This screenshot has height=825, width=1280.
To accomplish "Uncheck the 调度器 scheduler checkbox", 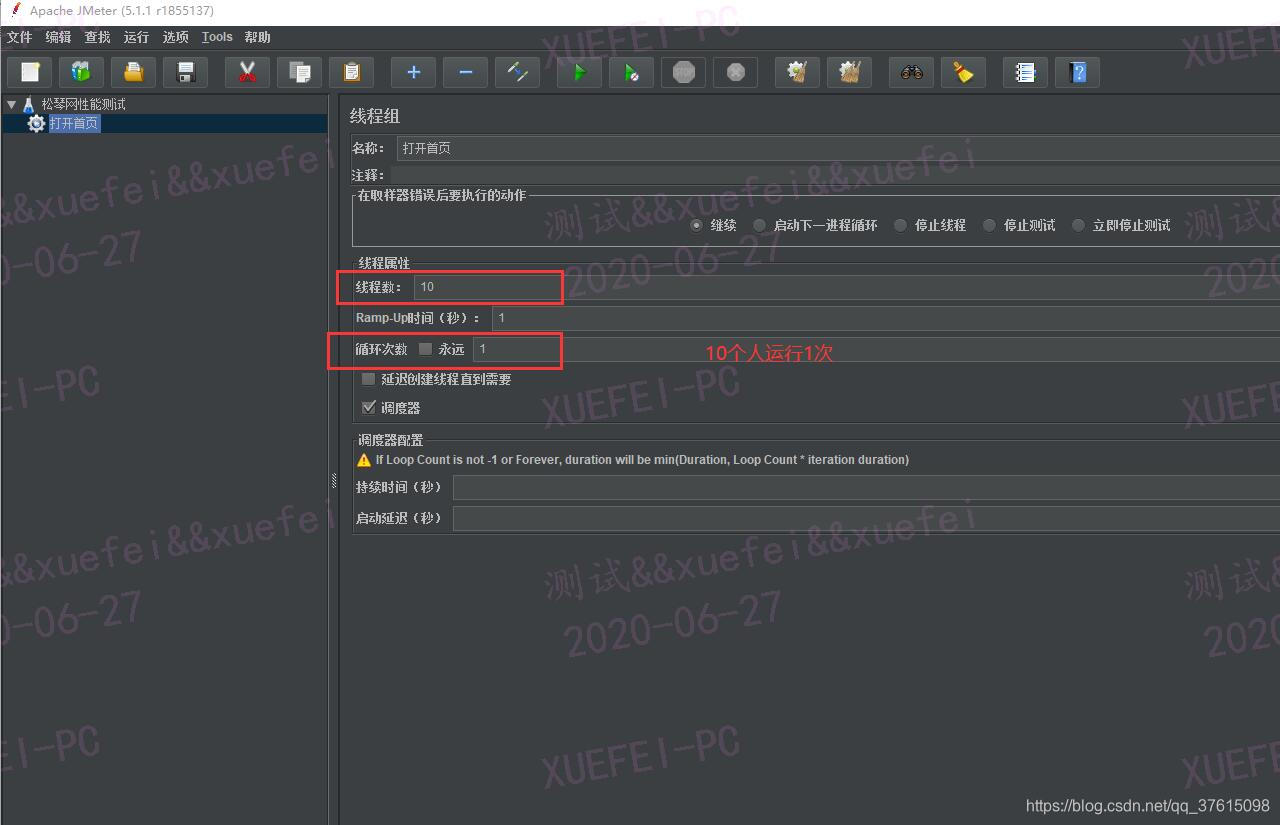I will click(x=369, y=407).
